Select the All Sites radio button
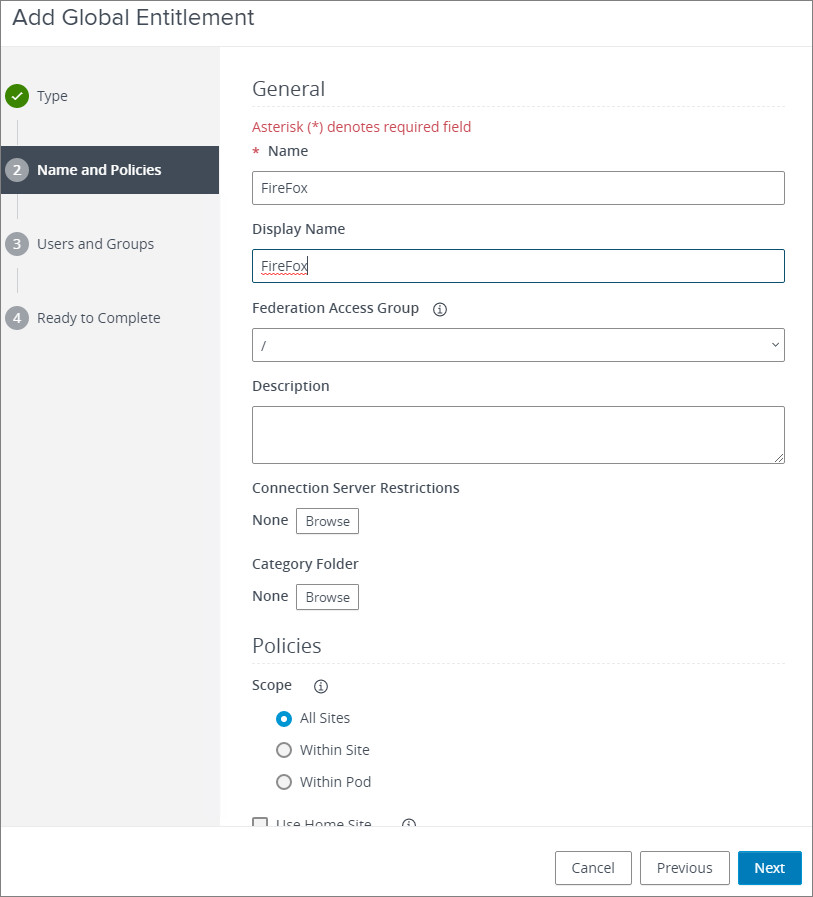This screenshot has width=813, height=897. pyautogui.click(x=284, y=718)
